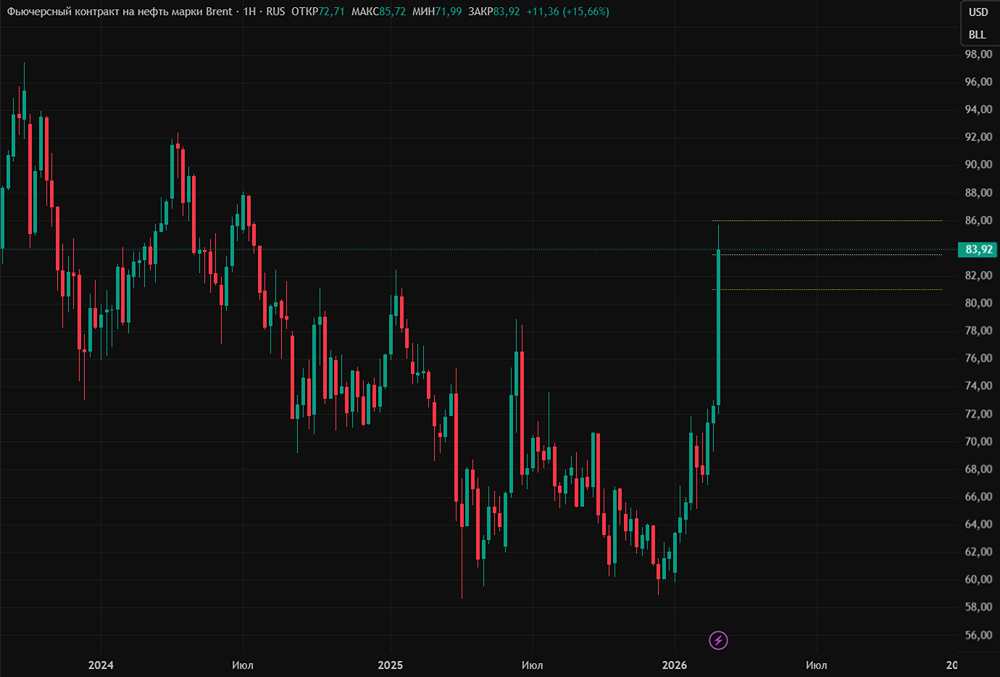This screenshot has width=1000, height=677.
Task: Click the 1Н interval label in header
Action: click(x=249, y=11)
